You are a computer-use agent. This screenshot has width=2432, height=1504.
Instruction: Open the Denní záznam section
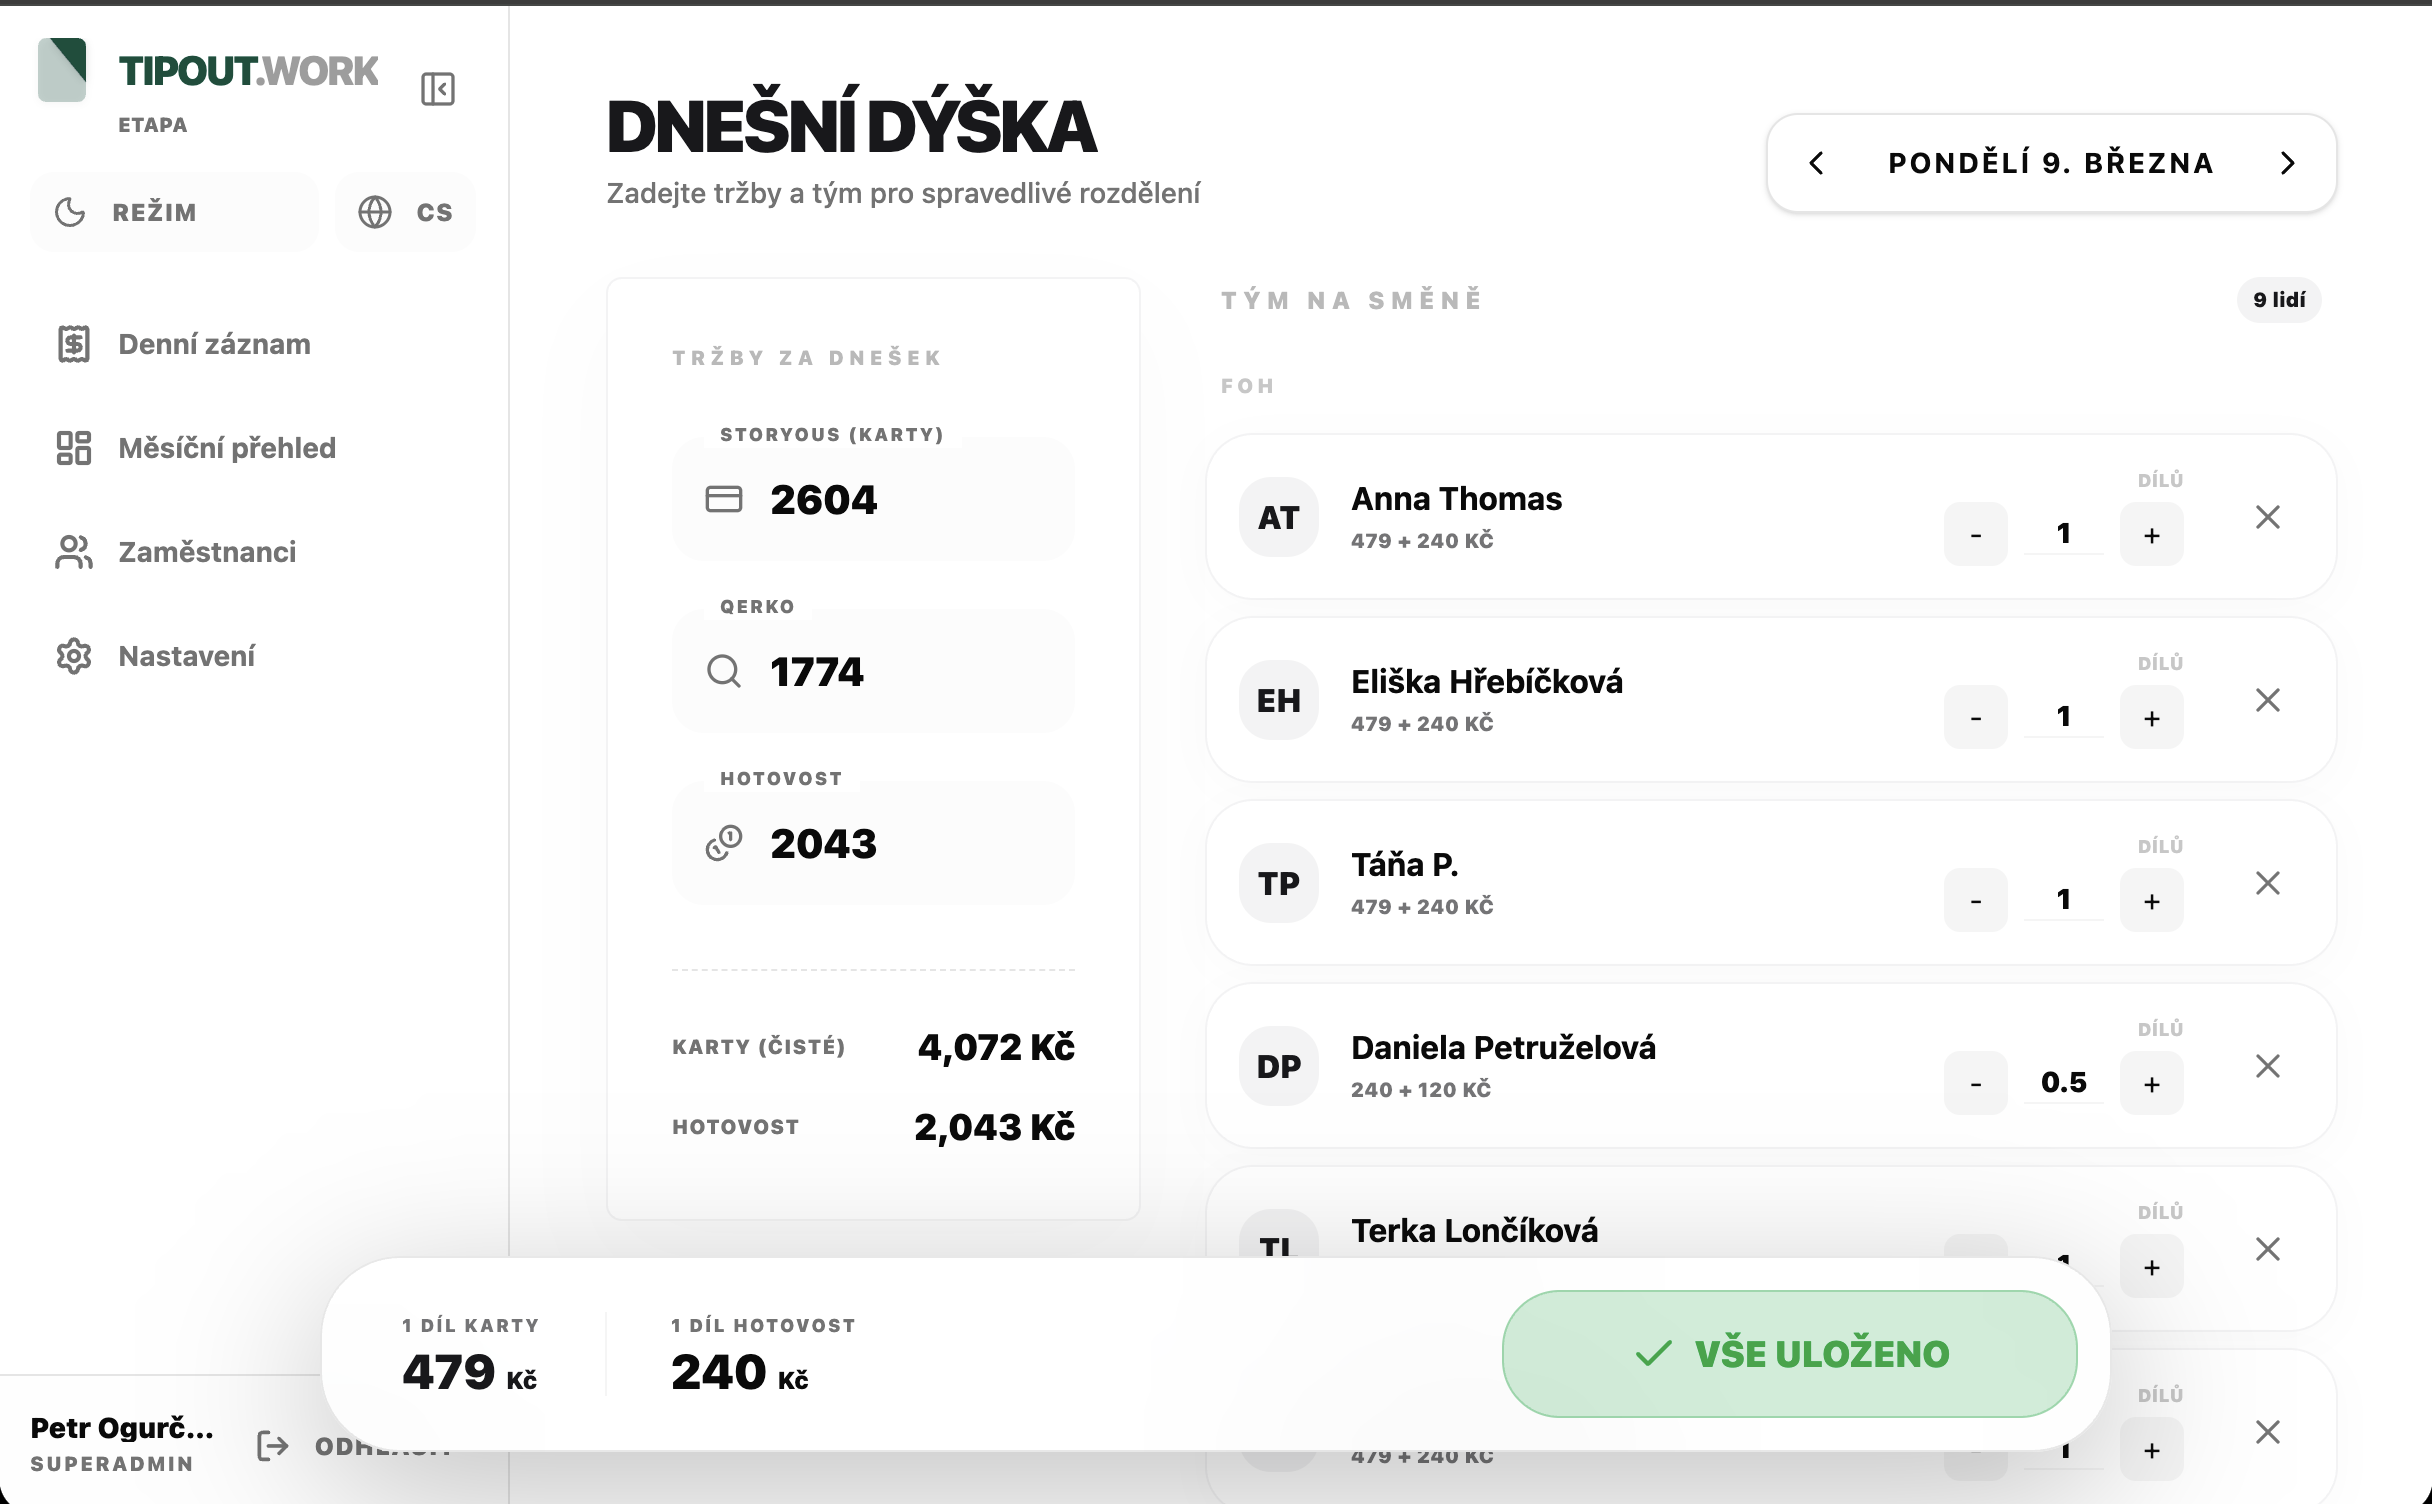pyautogui.click(x=214, y=344)
